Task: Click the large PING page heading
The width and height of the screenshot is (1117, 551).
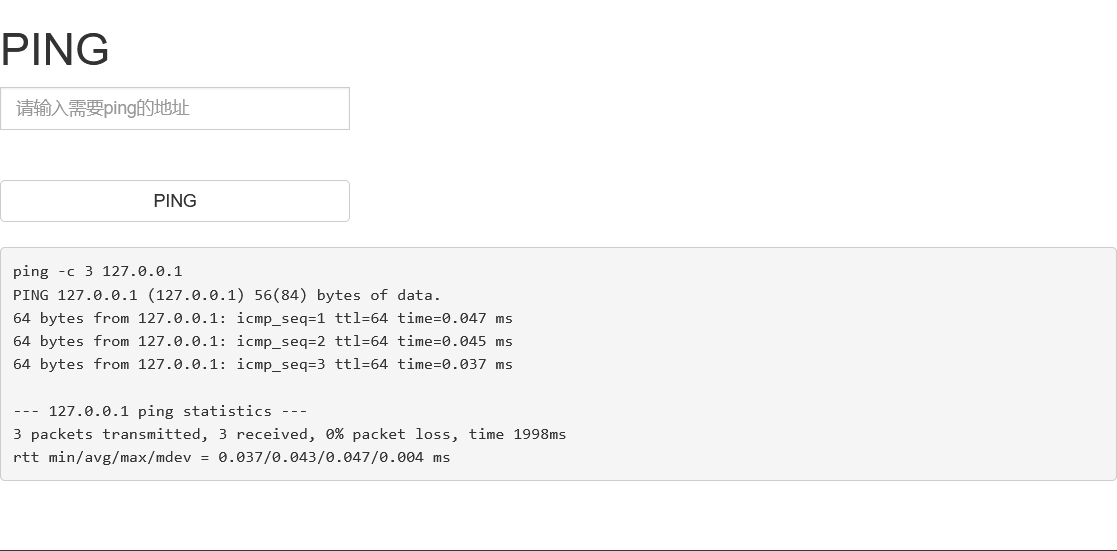Action: pos(55,50)
